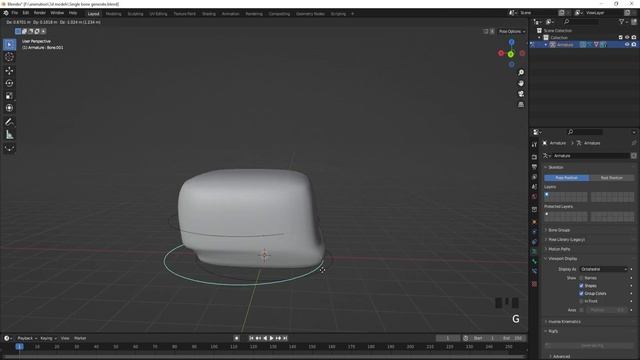The width and height of the screenshot is (640, 360).
Task: Open the Playback dropdown in timeline
Action: coord(27,338)
